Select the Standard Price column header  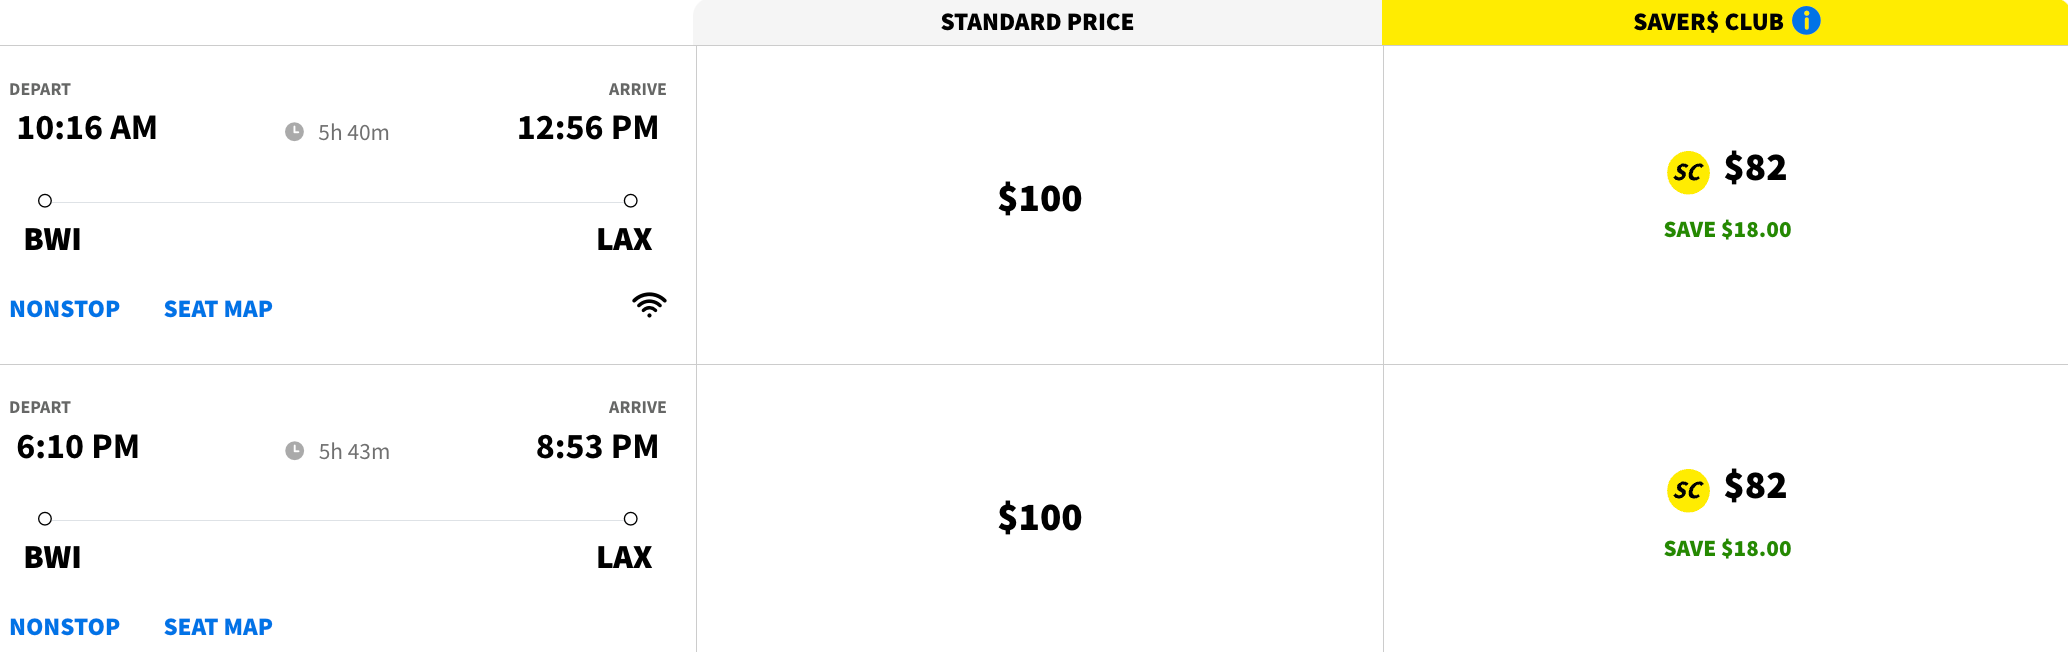[1037, 22]
